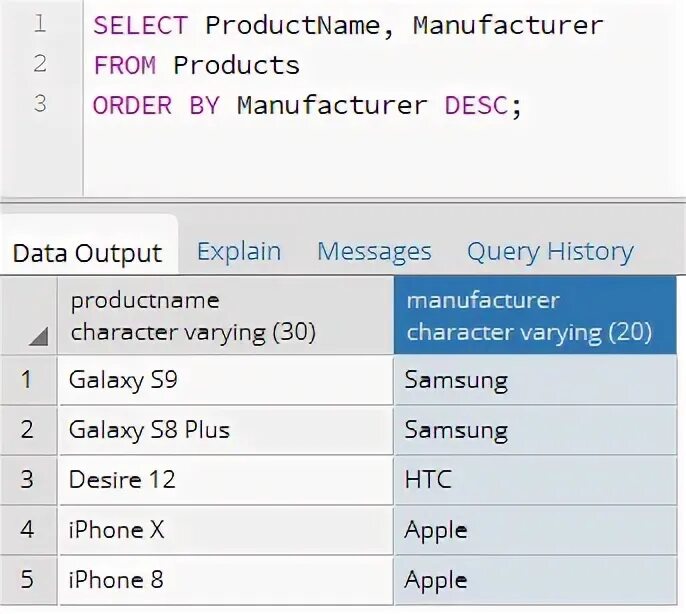The image size is (686, 614).
Task: Select the manufacturer column header
Action: (535, 316)
